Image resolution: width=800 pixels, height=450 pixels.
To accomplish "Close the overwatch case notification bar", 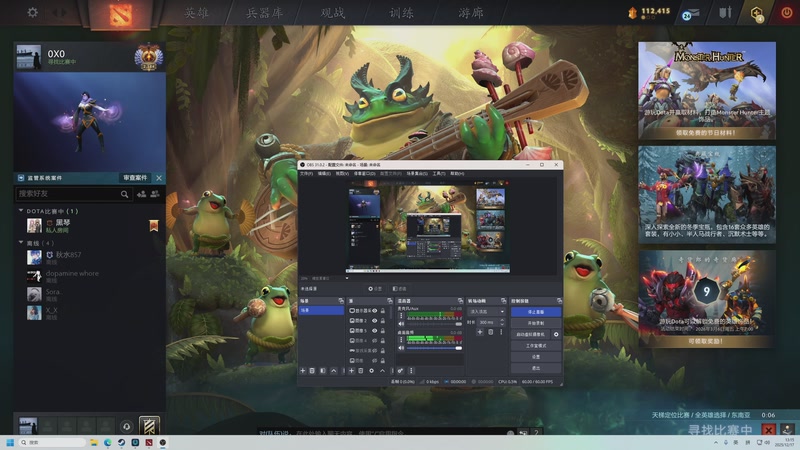I will click(x=159, y=178).
